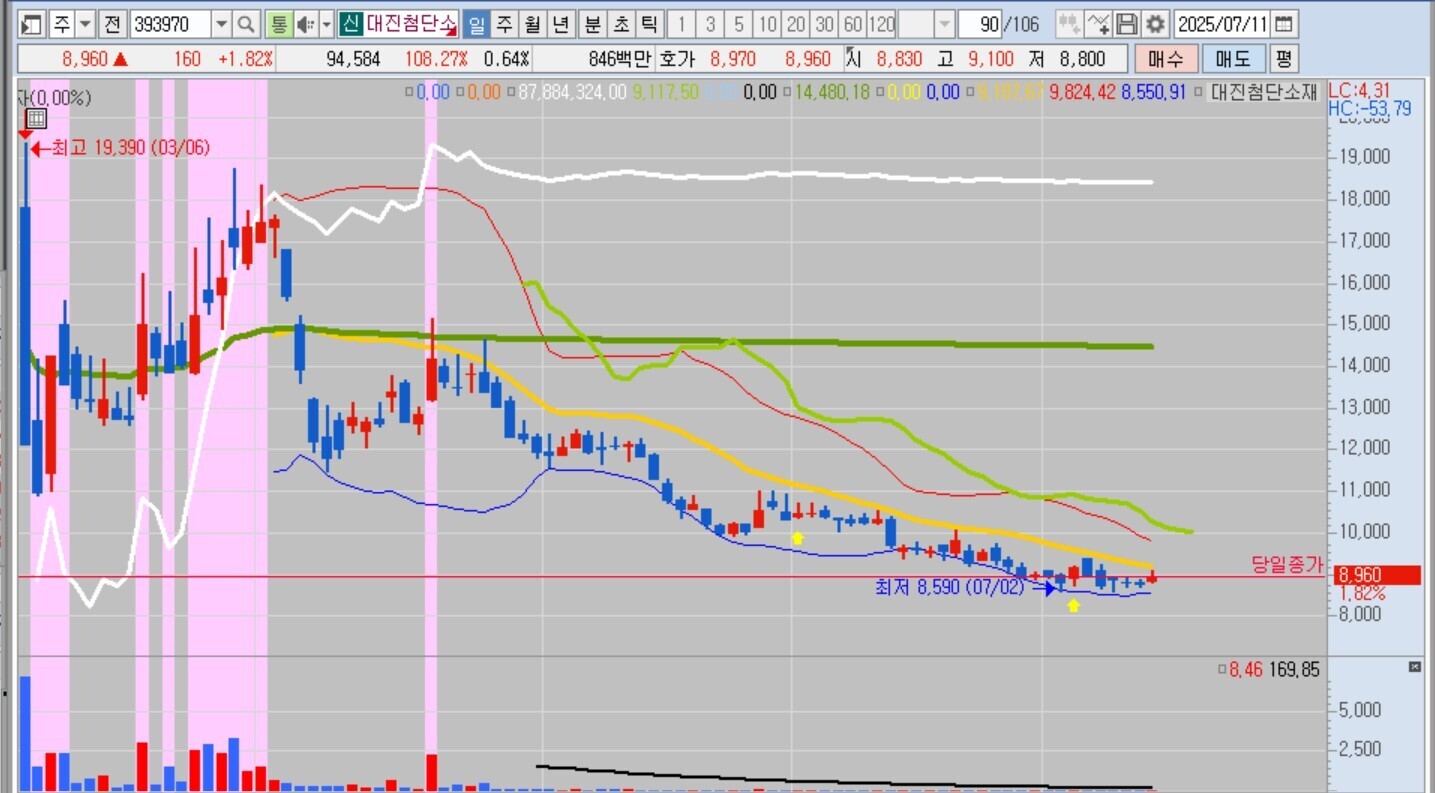The image size is (1435, 793).
Task: Select the 초 second chart tab
Action: [621, 24]
